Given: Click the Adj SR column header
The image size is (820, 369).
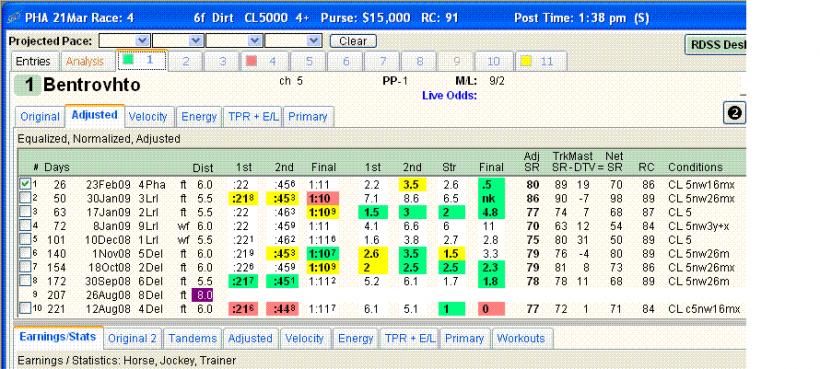Looking at the screenshot, I should click(x=532, y=162).
